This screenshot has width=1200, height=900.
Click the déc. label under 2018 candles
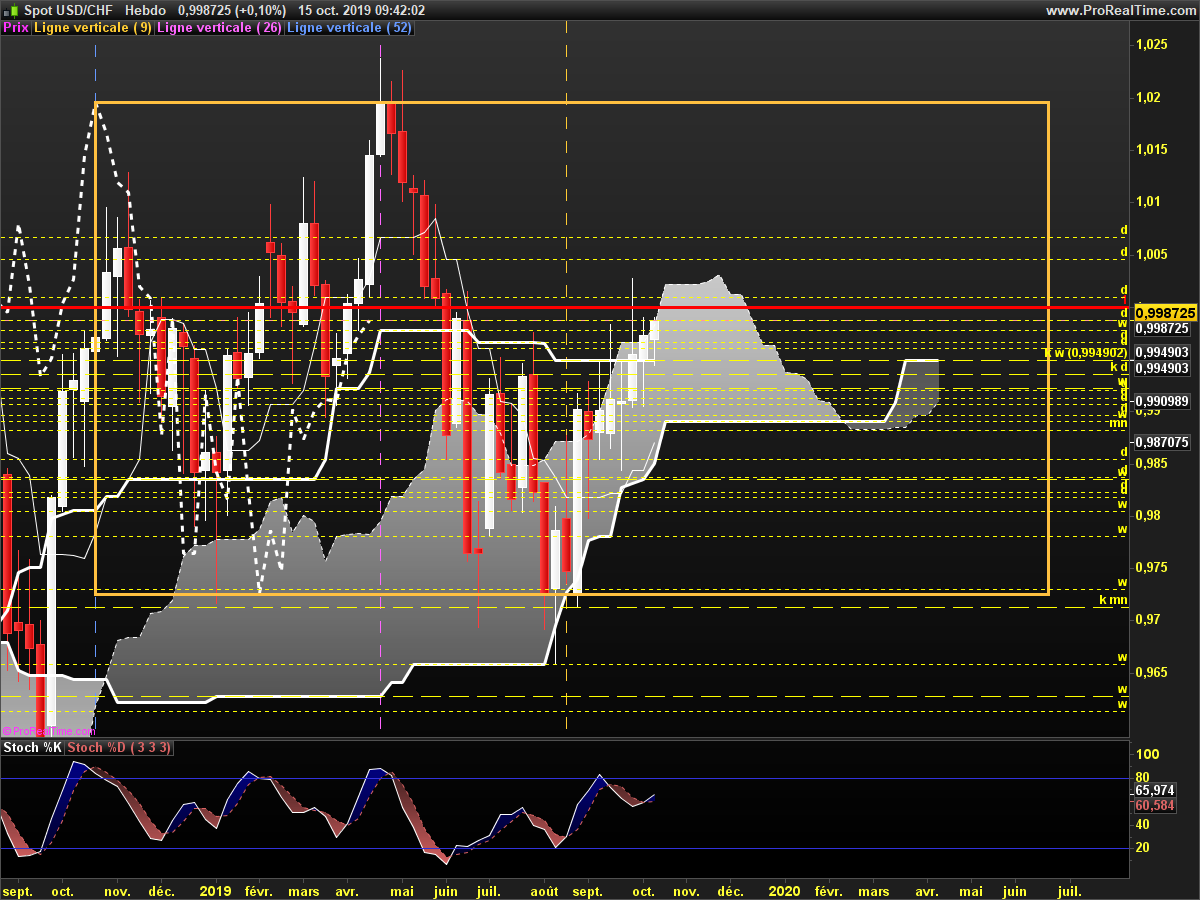(160, 890)
